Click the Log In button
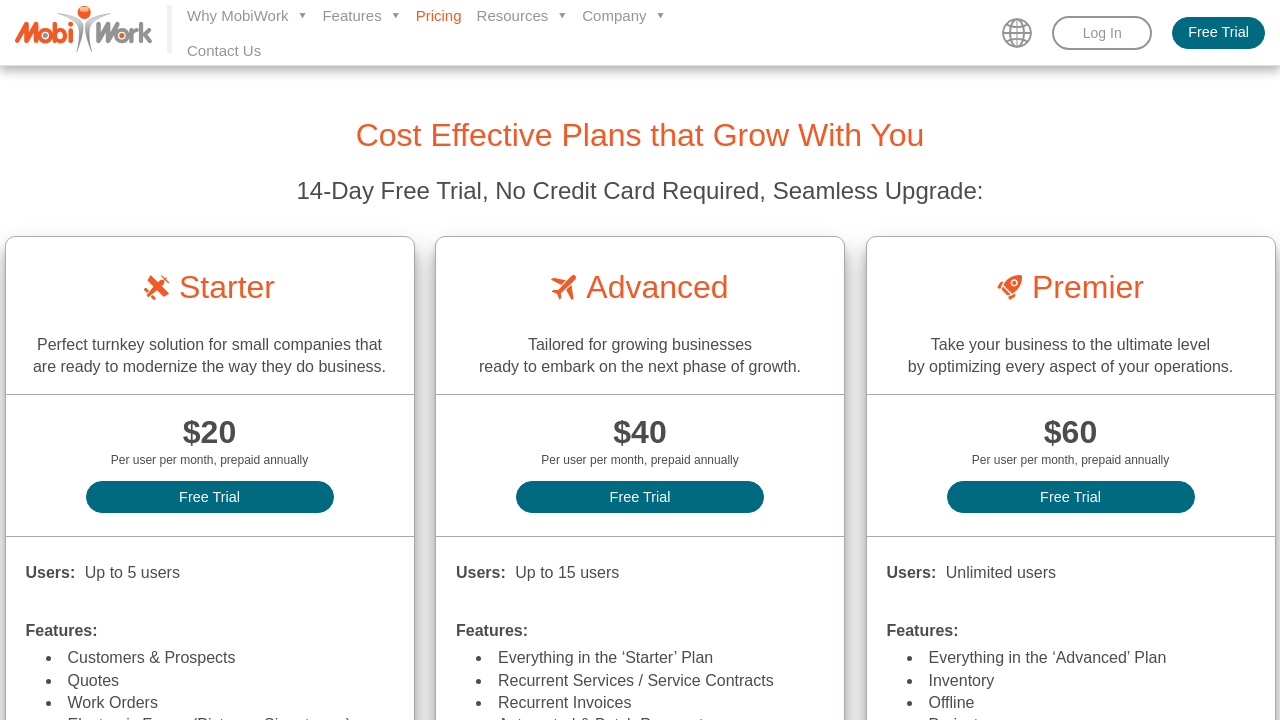The image size is (1280, 720). click(1102, 33)
